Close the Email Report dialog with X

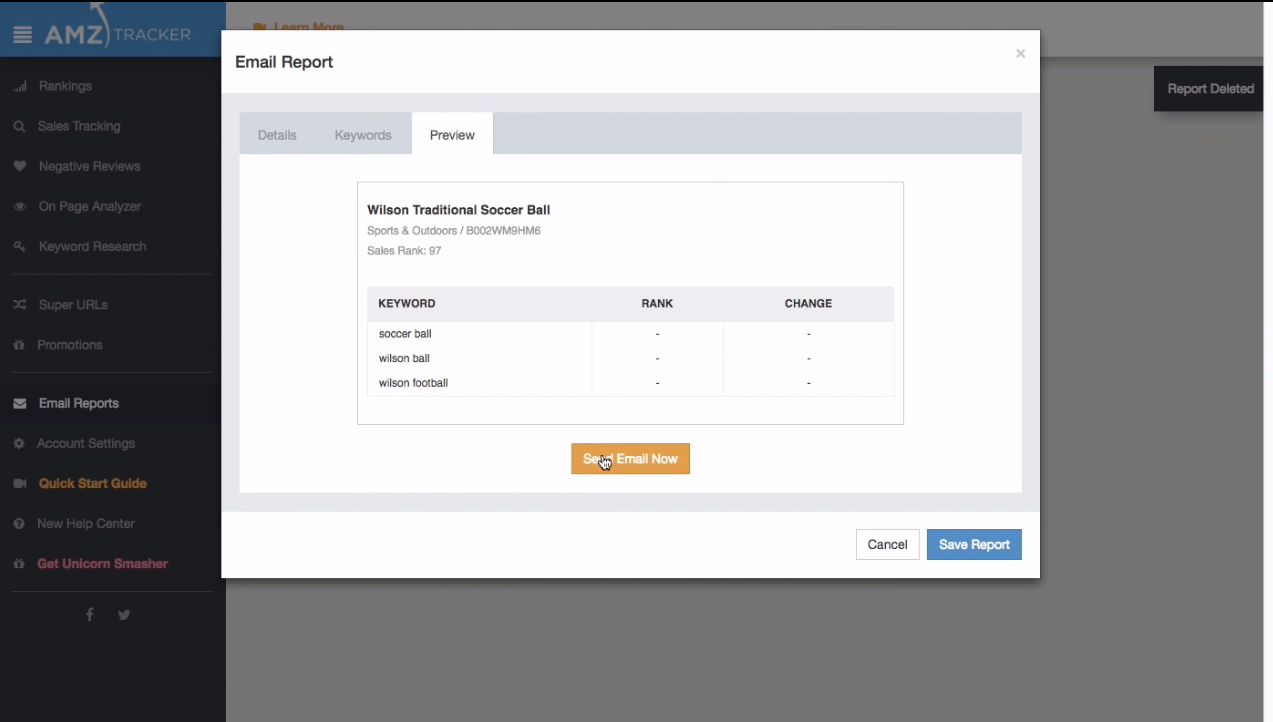1020,54
